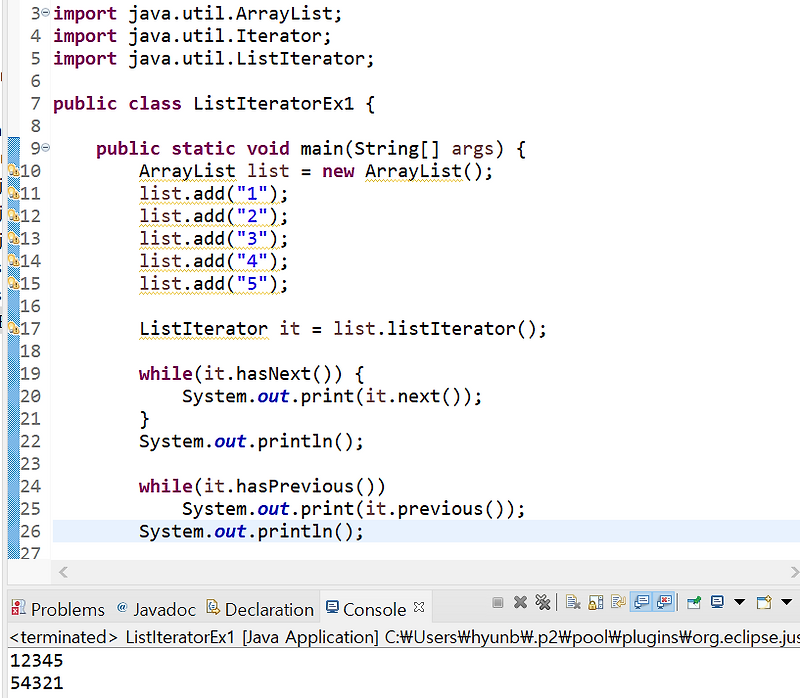This screenshot has height=698, width=800.
Task: Expand the Open Console dropdown arrow
Action: (x=784, y=603)
